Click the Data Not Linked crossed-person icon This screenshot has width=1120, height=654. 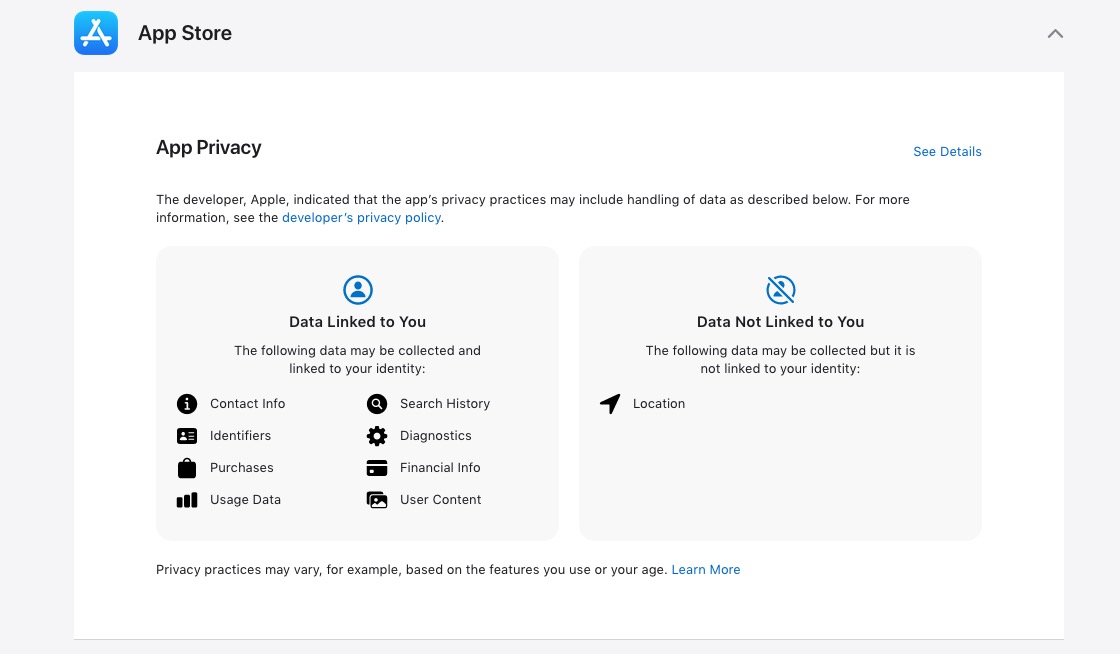[781, 290]
